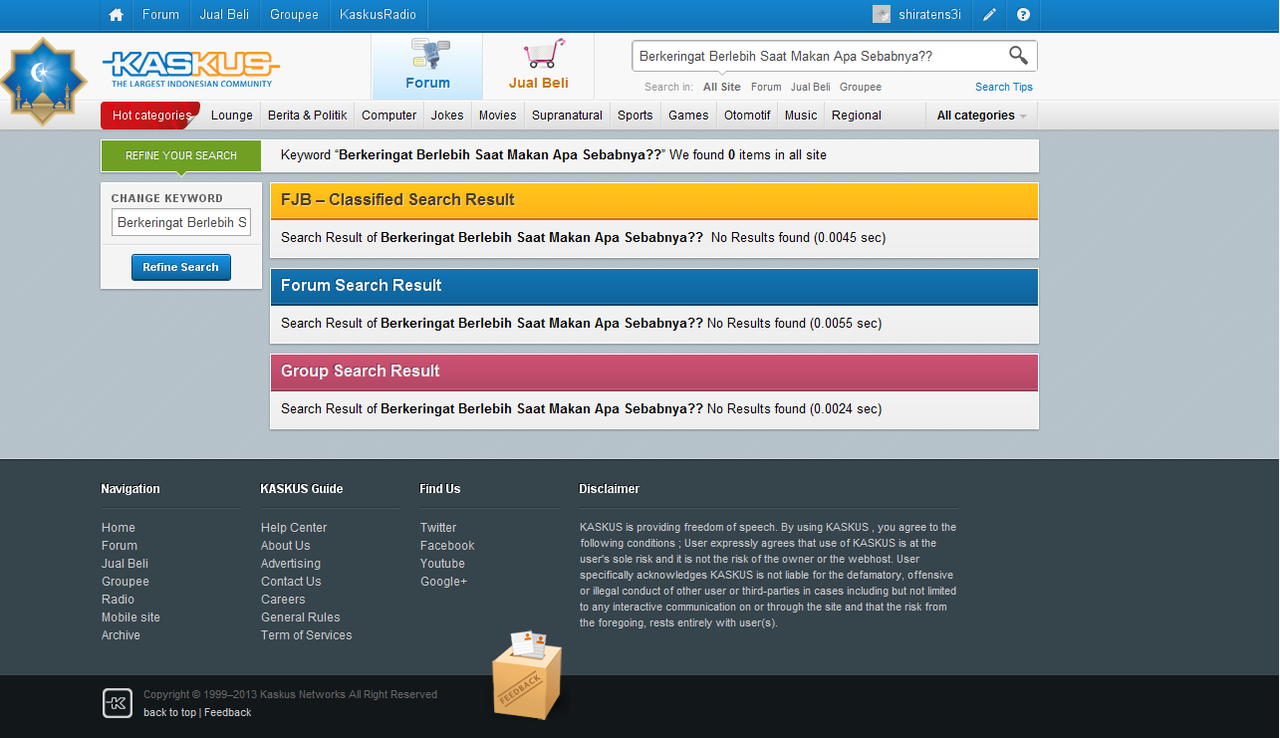This screenshot has height=738, width=1280.
Task: Open the Feedback box icon
Action: coord(527,674)
